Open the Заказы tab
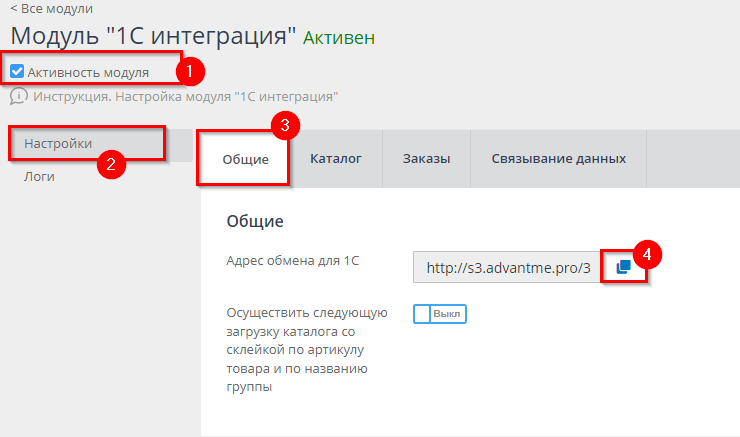This screenshot has height=437, width=740. [426, 158]
